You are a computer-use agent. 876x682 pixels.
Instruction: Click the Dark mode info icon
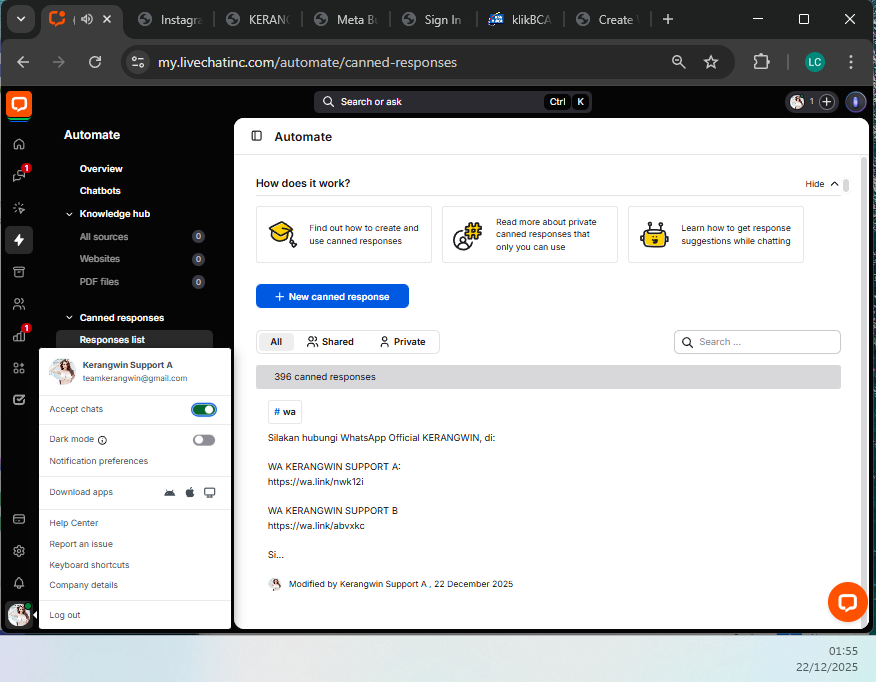tap(102, 440)
